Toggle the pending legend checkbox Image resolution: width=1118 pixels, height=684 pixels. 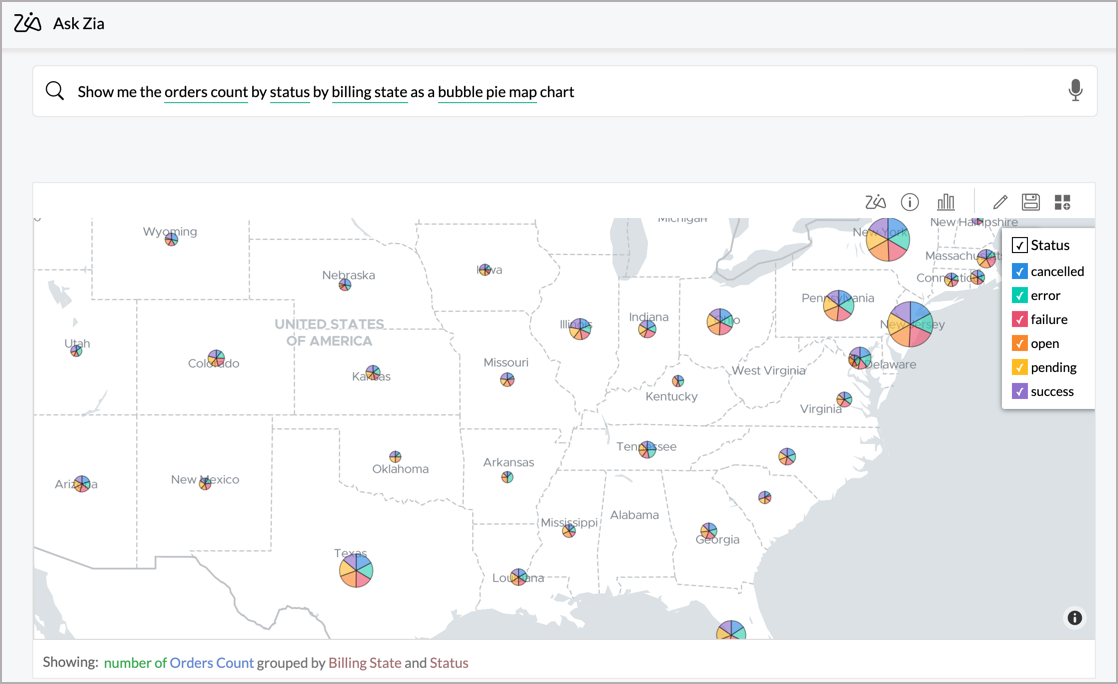point(1019,367)
